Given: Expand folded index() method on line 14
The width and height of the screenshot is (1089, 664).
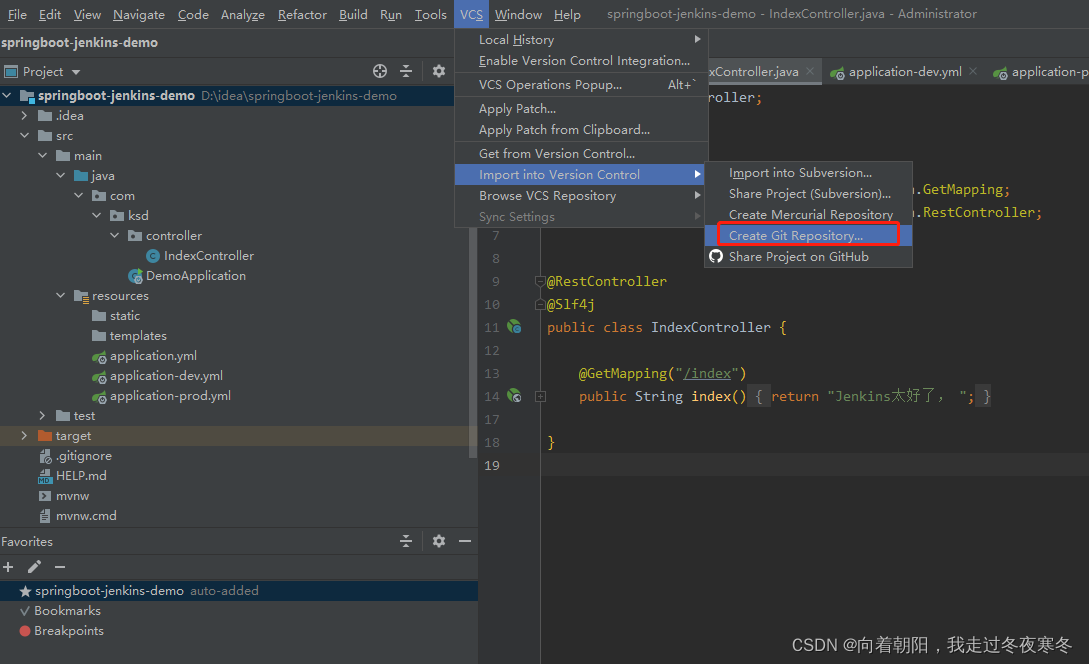Looking at the screenshot, I should (540, 397).
